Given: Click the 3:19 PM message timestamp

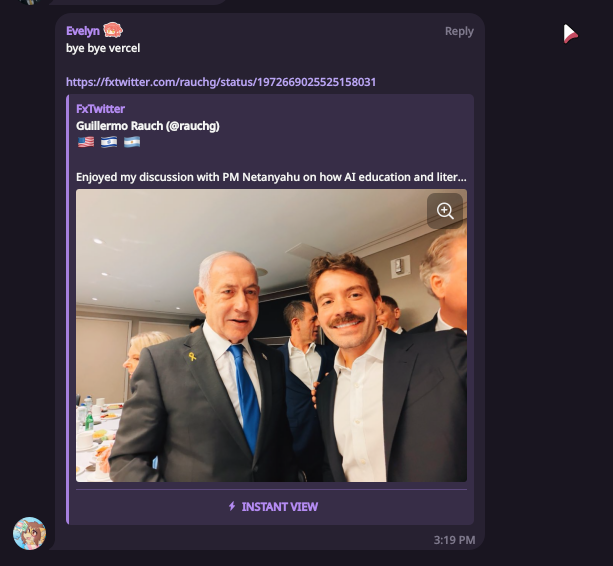Looking at the screenshot, I should [x=454, y=540].
